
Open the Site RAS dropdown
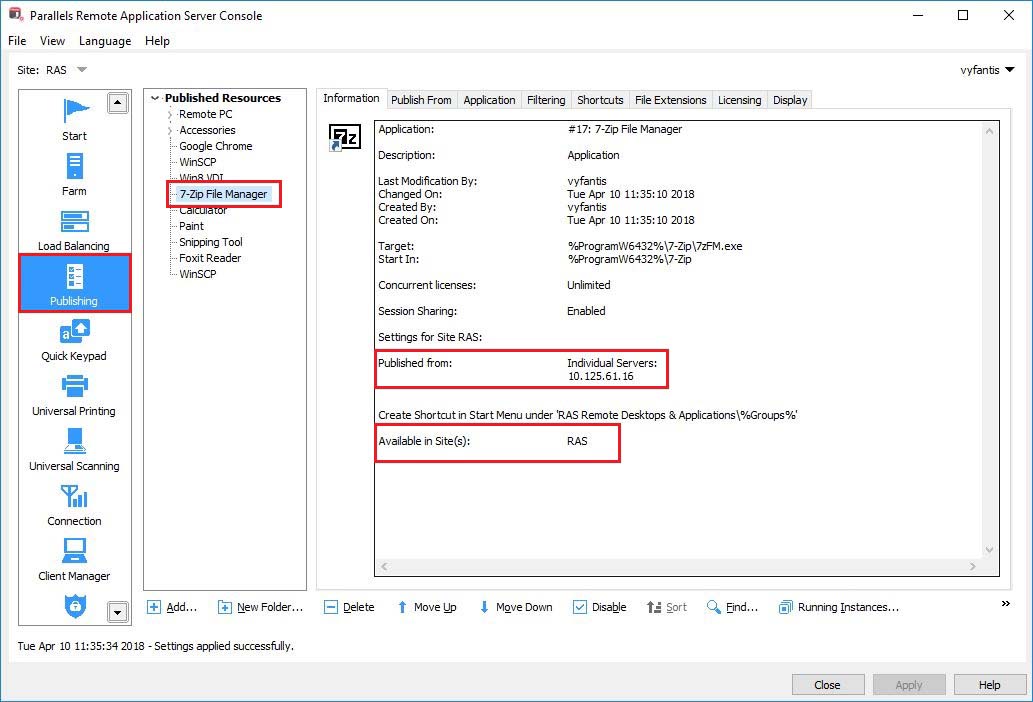pos(82,70)
